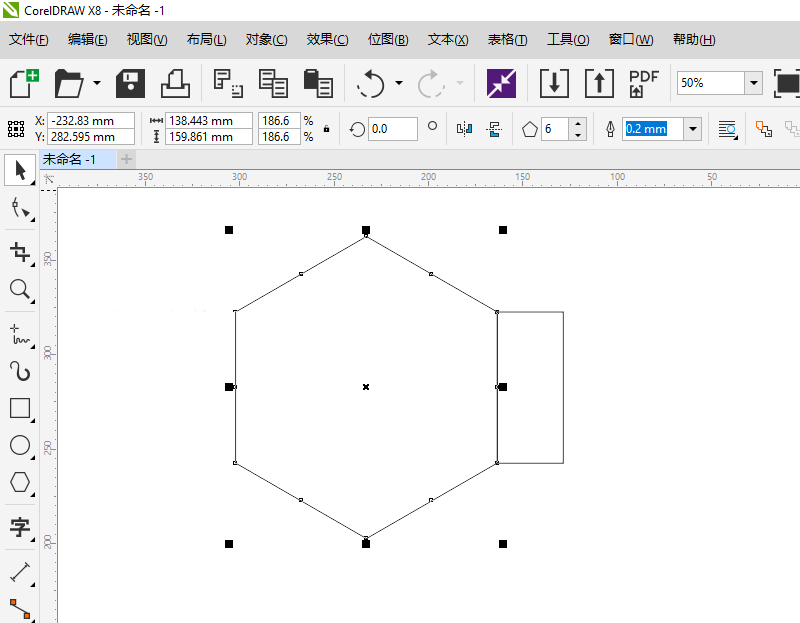The image size is (800, 623).
Task: Click the Save floppy disk icon
Action: pos(131,83)
